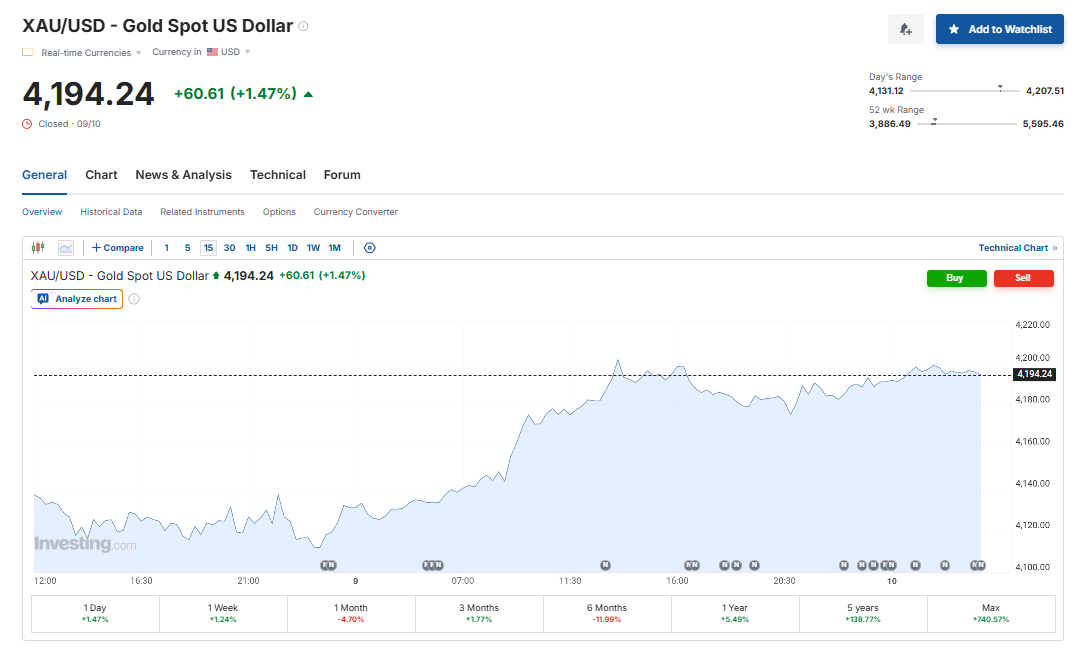Click the 52 wk Range slider bar
1080x651 pixels.
[966, 124]
